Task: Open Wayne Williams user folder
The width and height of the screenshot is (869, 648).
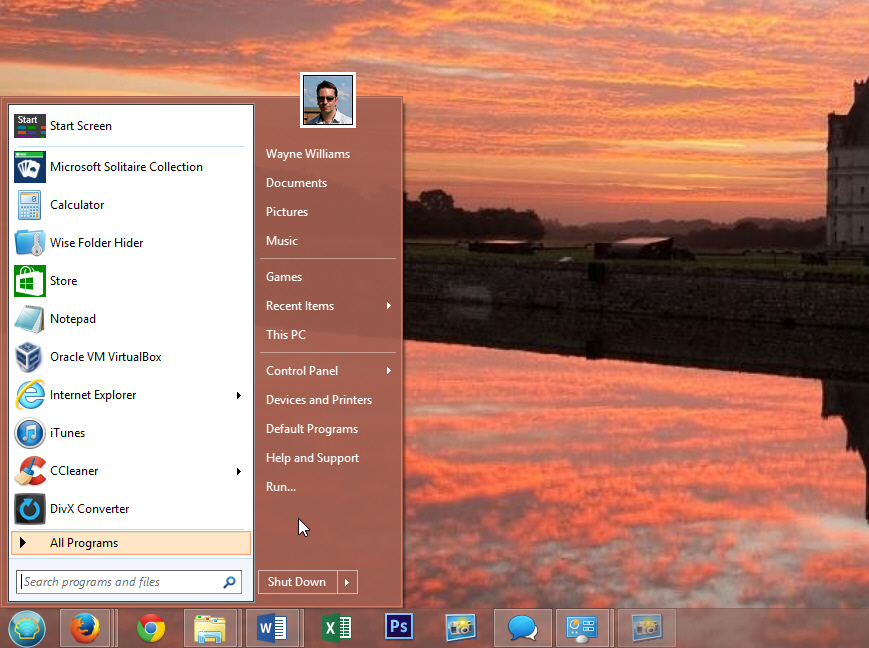Action: 308,154
